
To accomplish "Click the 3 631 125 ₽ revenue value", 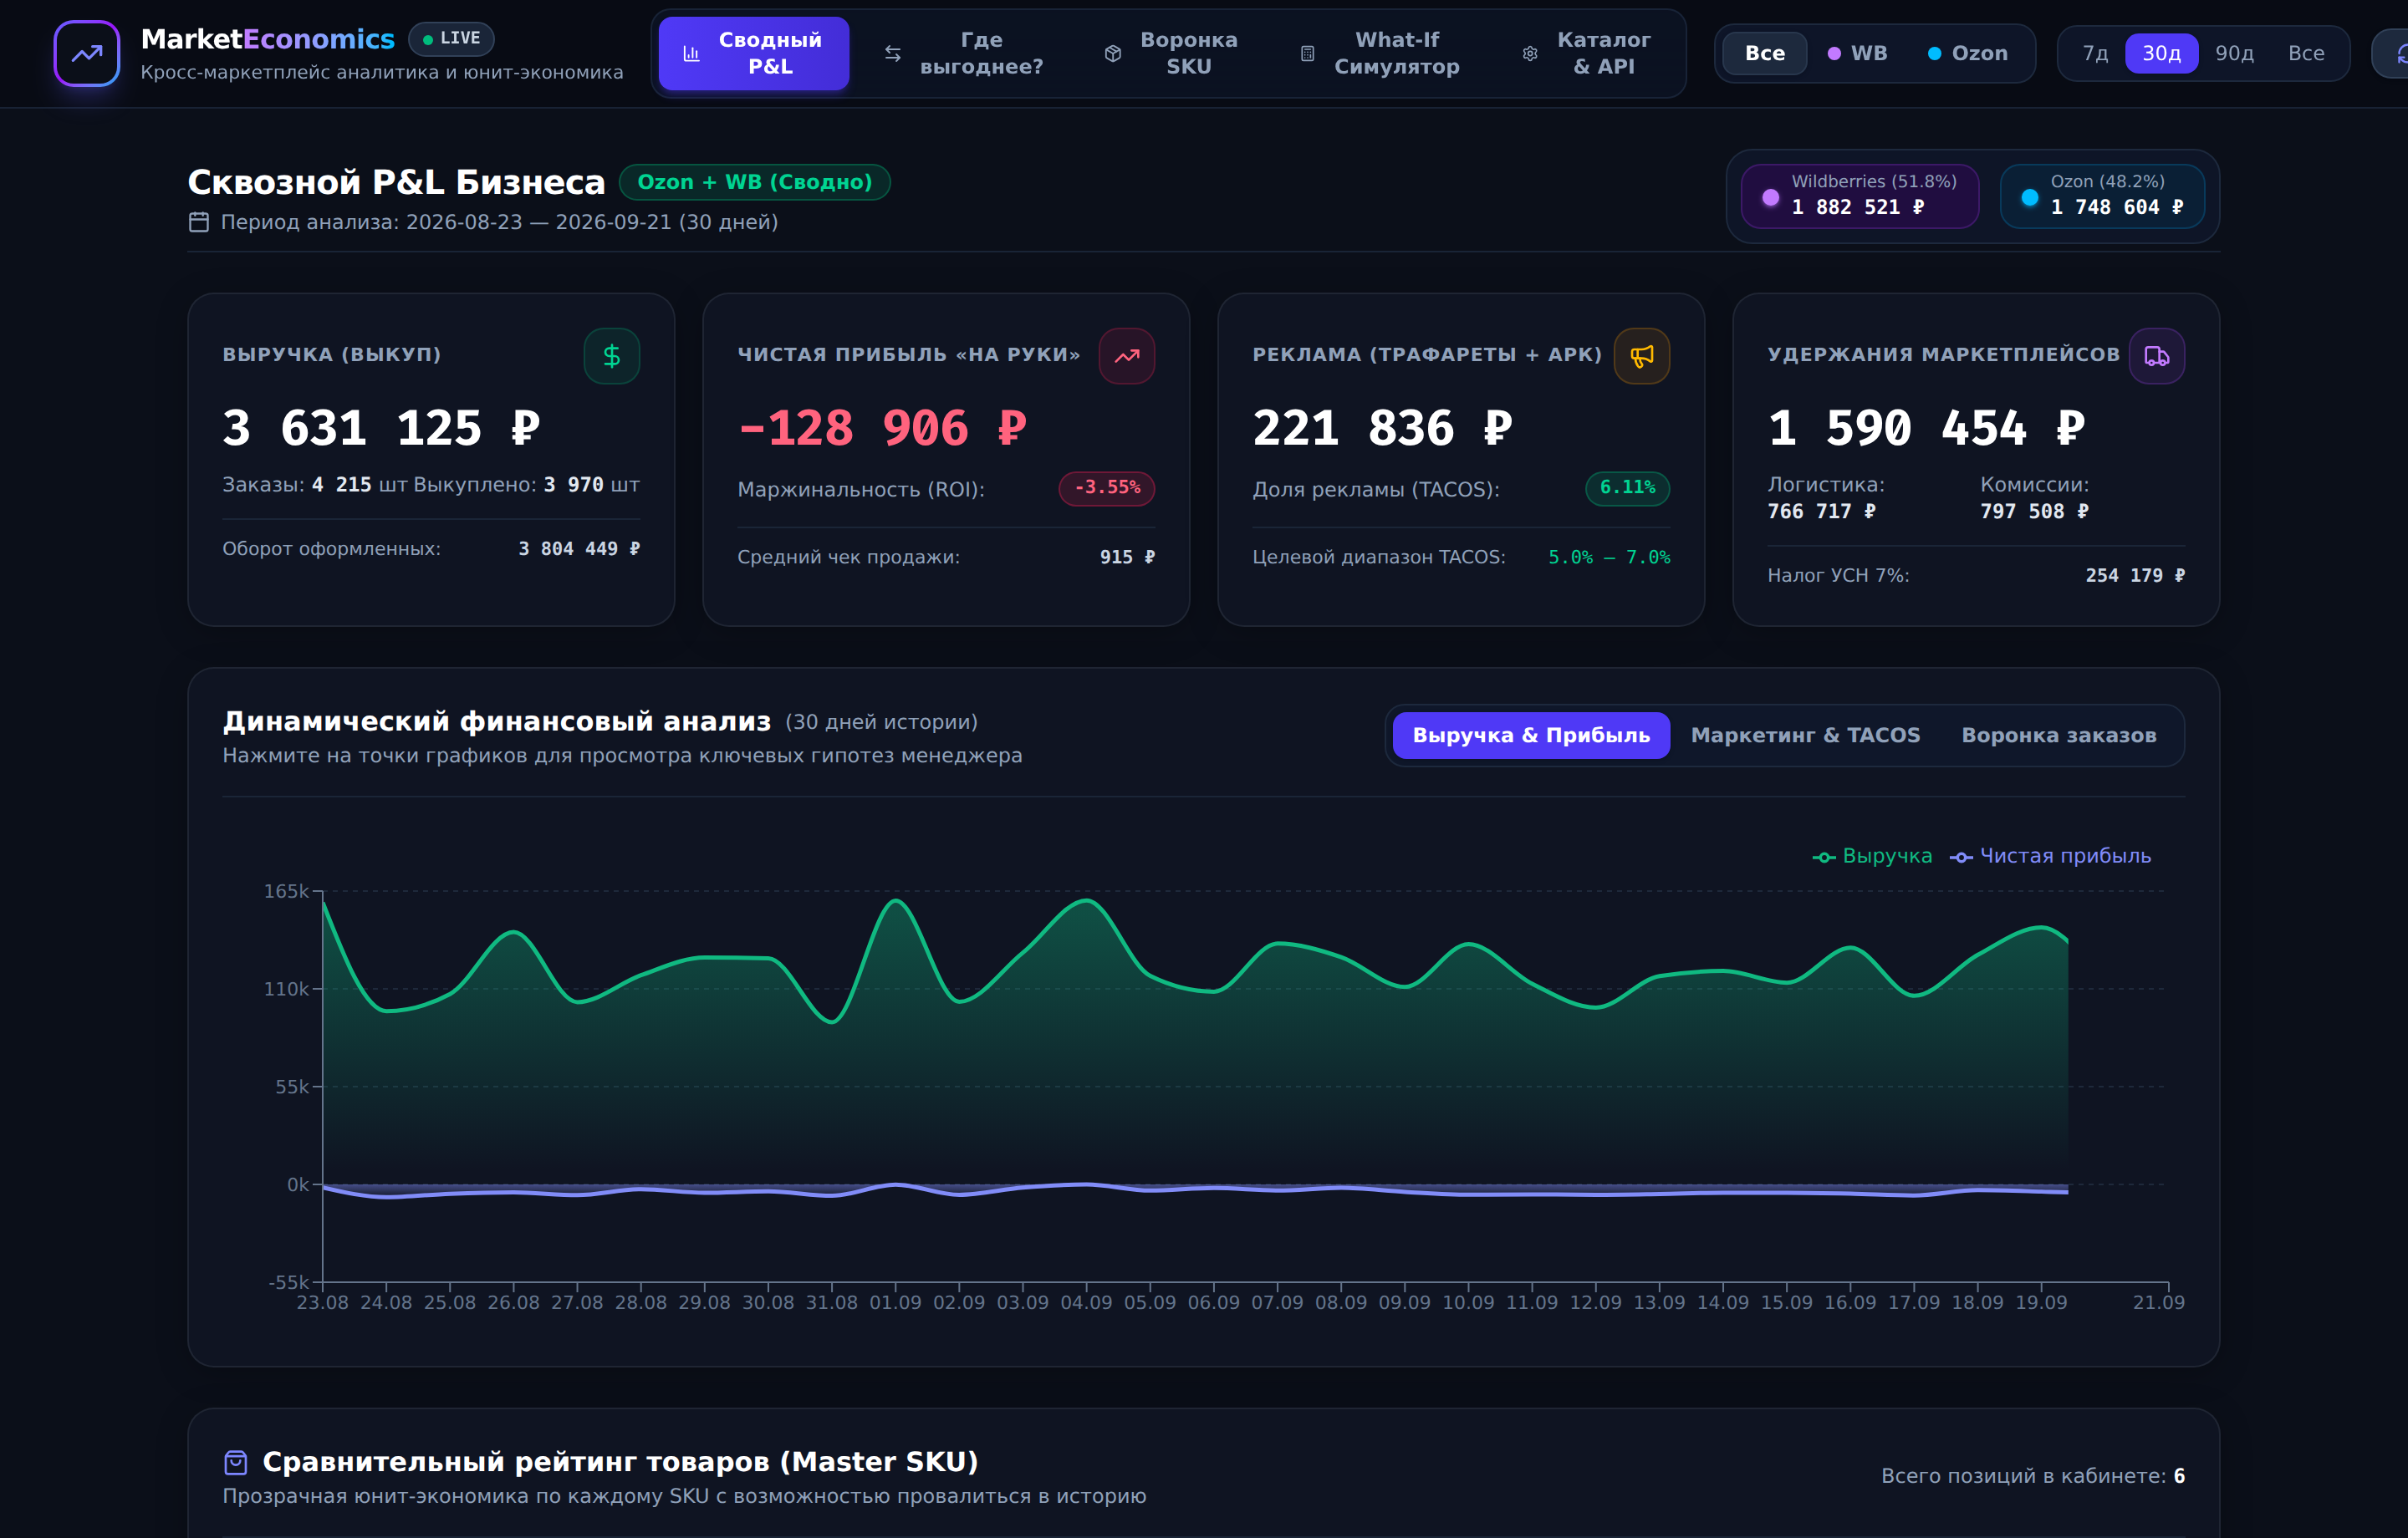I will (x=381, y=428).
